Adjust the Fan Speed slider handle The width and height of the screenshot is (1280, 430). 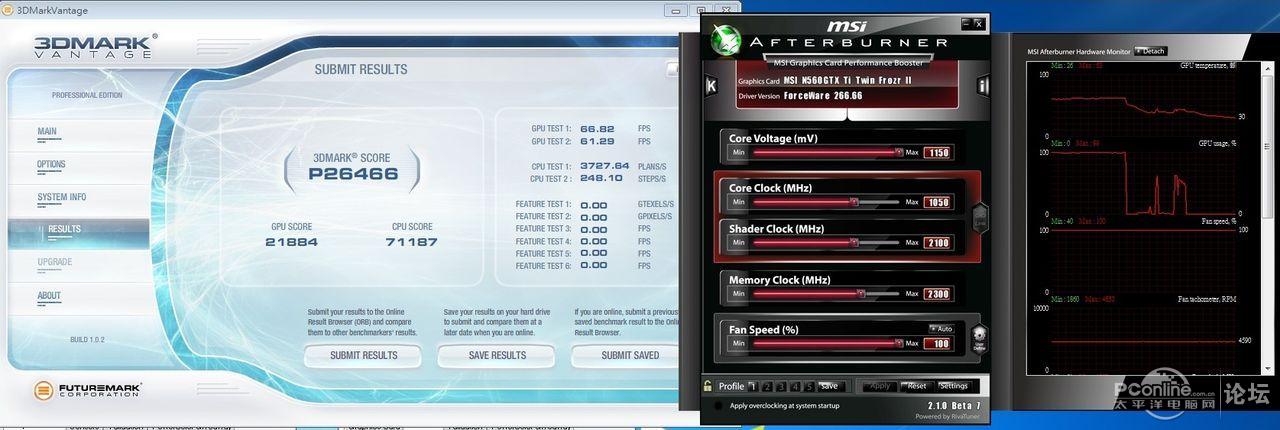click(899, 343)
